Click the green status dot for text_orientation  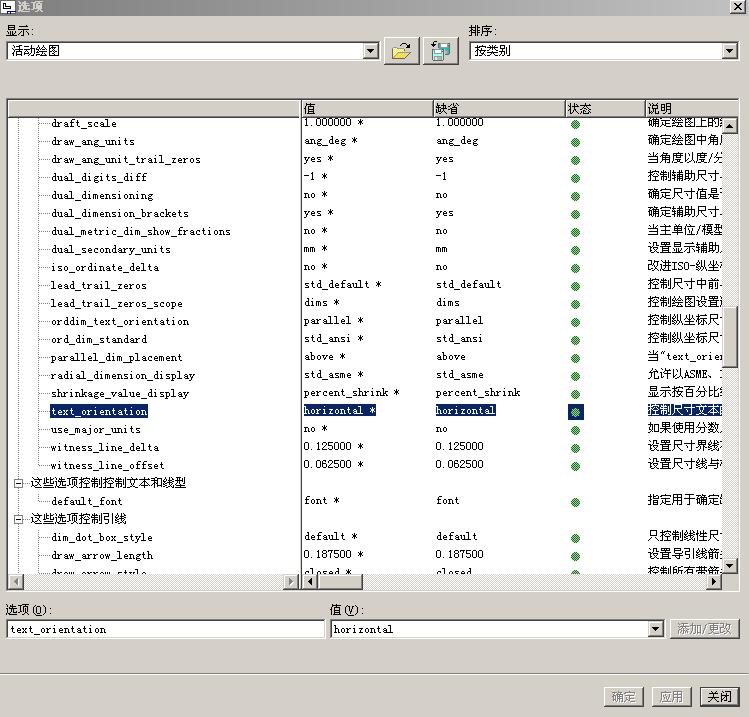click(x=576, y=412)
